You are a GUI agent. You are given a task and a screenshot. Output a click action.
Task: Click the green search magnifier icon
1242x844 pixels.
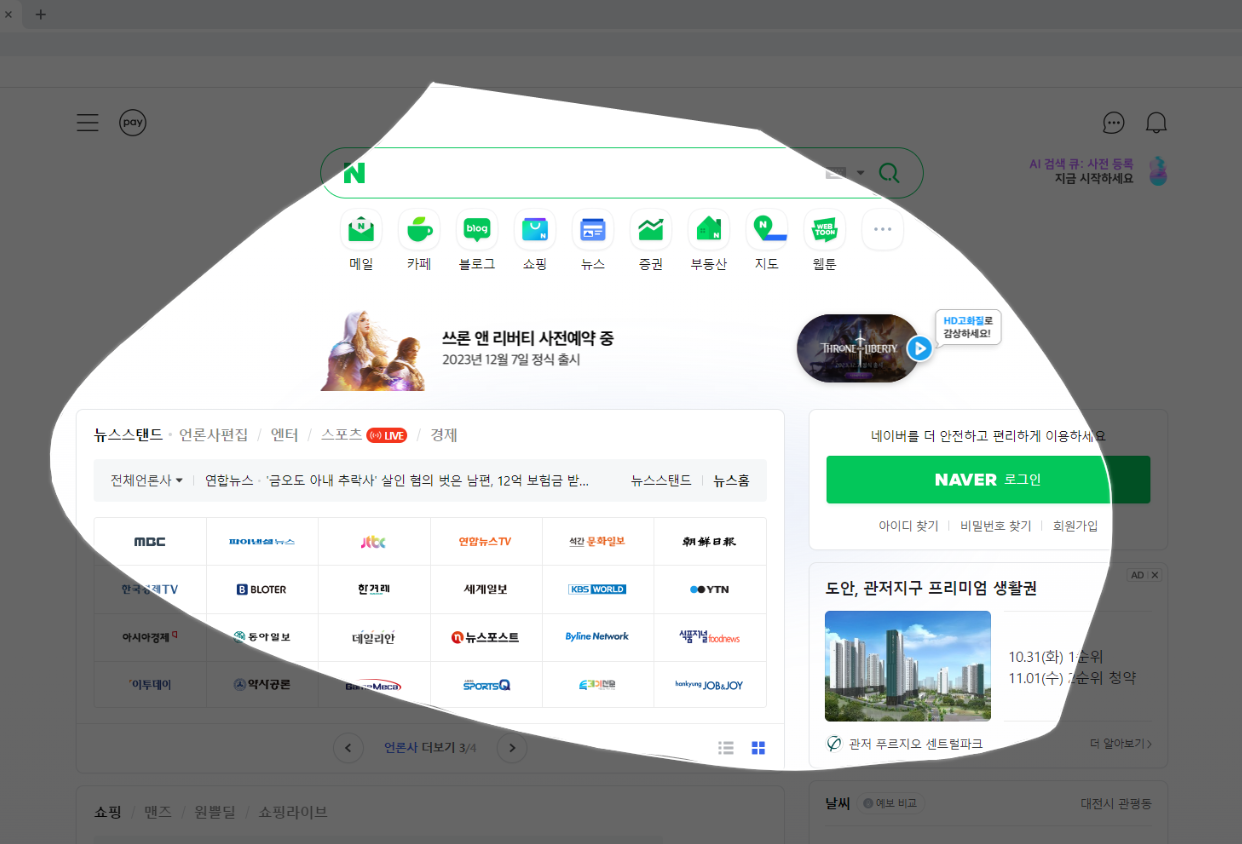(x=889, y=173)
